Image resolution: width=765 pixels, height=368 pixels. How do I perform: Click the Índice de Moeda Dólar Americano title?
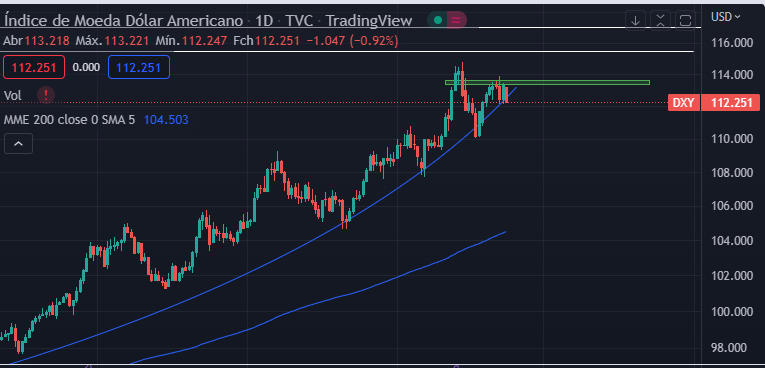coord(123,20)
